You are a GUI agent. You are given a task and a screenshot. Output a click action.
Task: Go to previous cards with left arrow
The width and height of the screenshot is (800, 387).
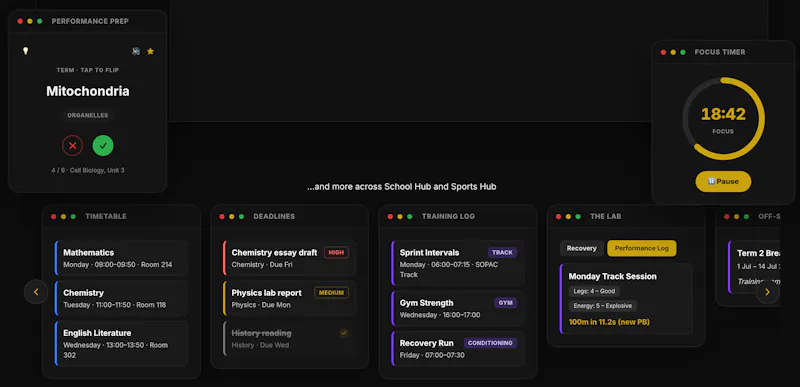coord(36,292)
